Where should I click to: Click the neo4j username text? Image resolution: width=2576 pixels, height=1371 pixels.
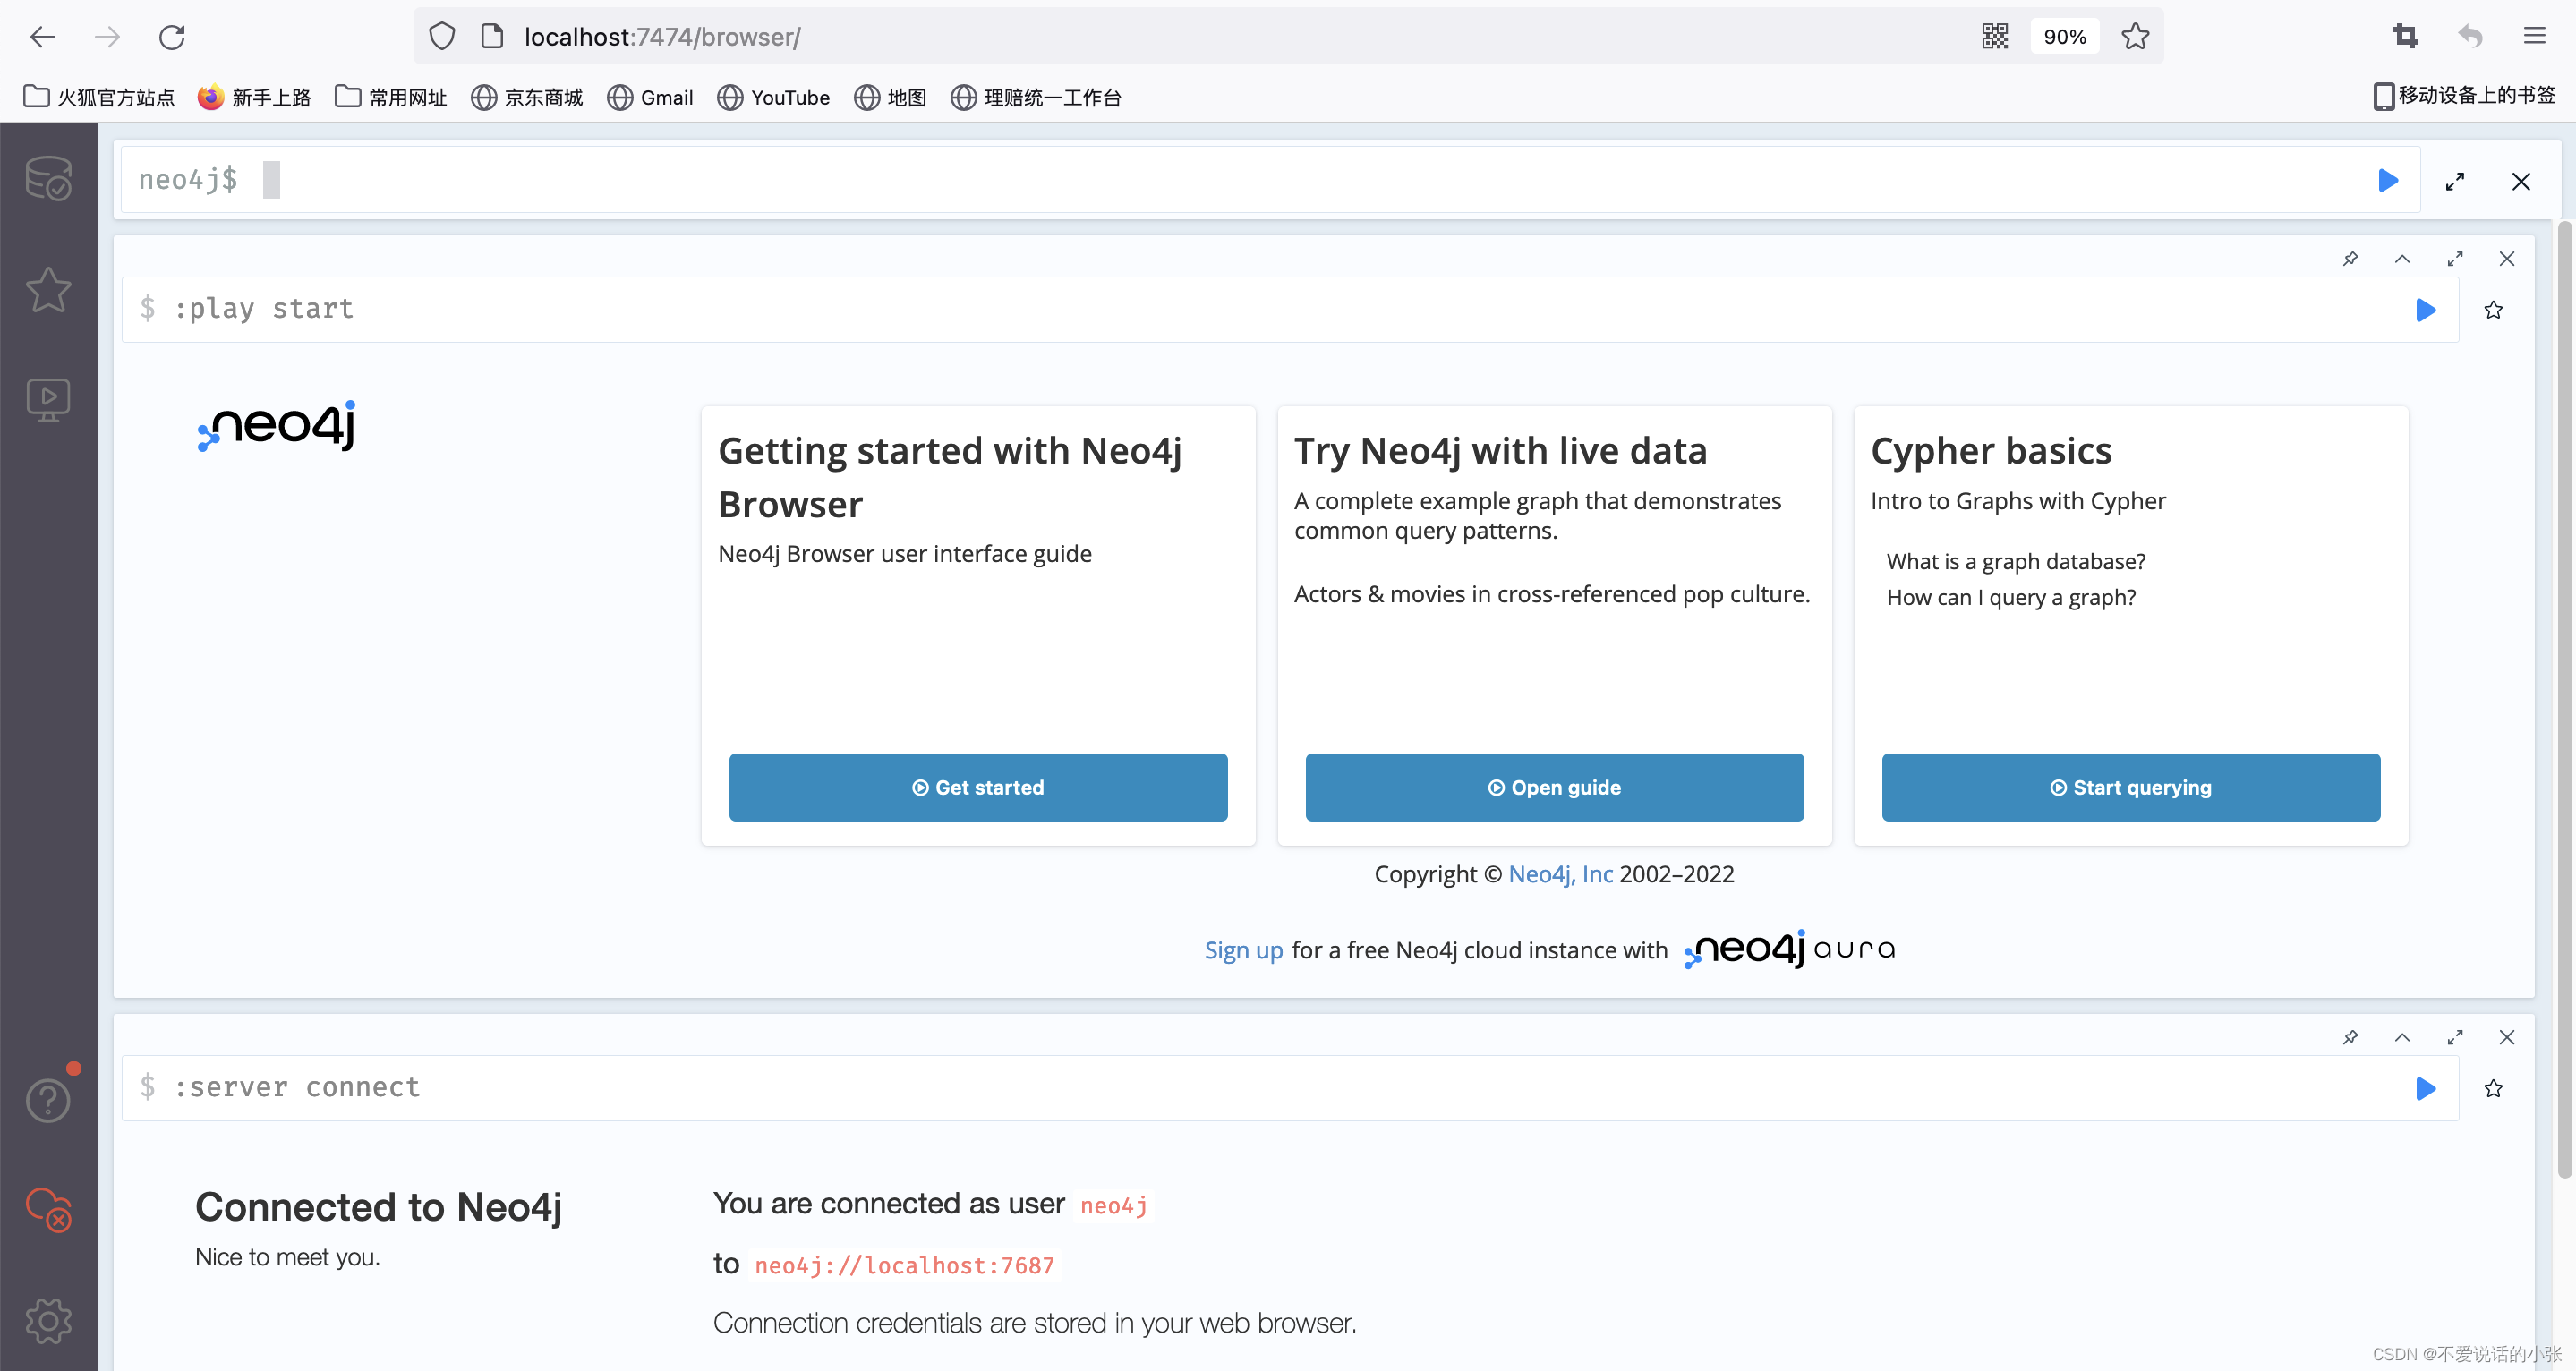point(1113,1206)
